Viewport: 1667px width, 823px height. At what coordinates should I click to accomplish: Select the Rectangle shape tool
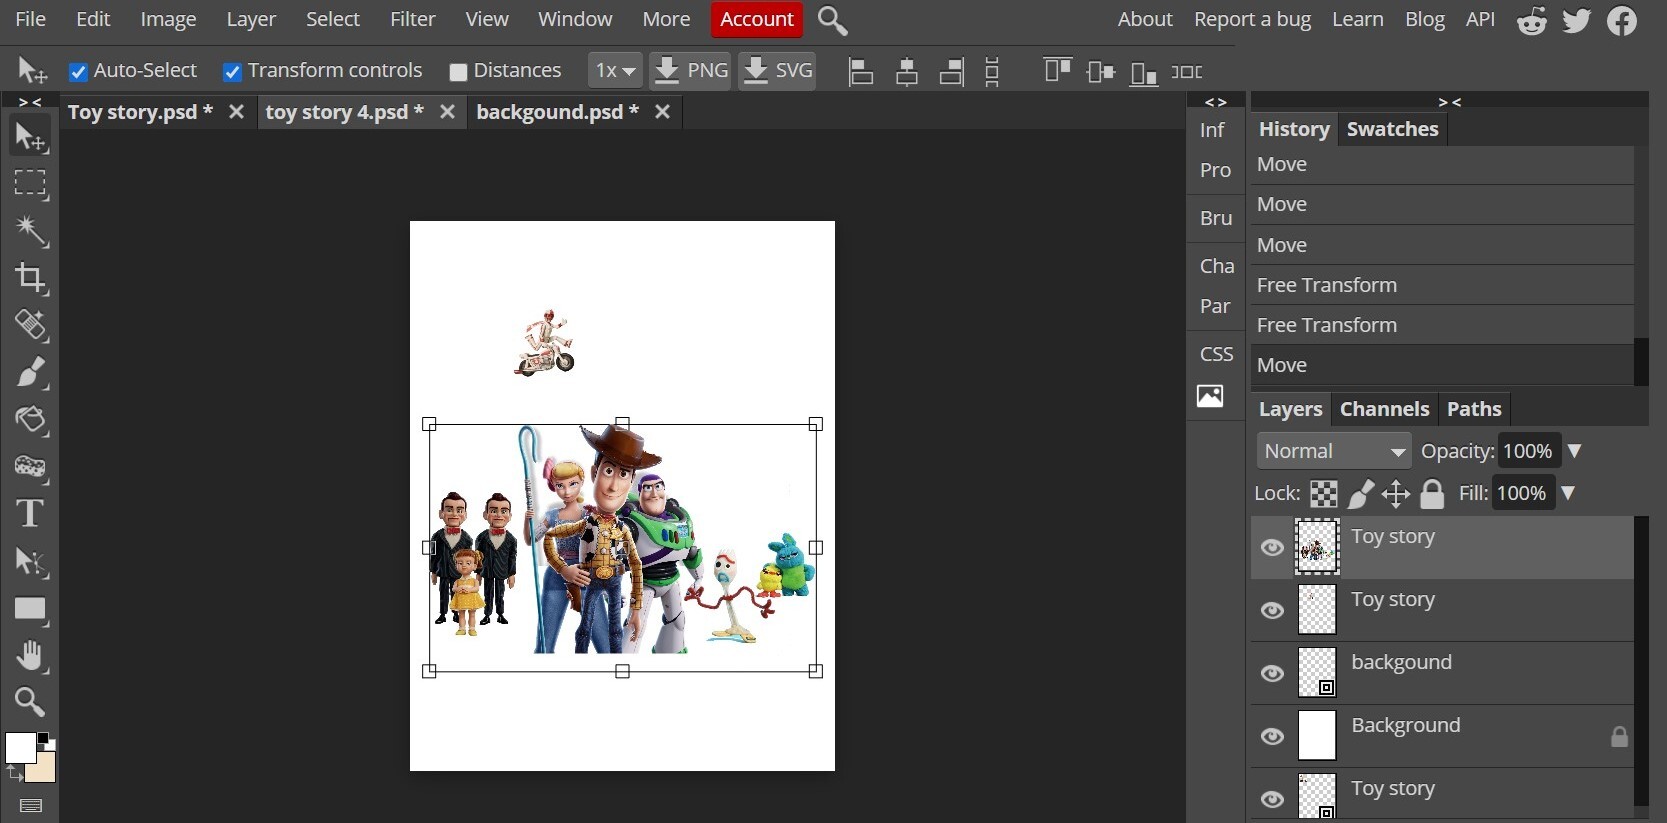pyautogui.click(x=30, y=609)
